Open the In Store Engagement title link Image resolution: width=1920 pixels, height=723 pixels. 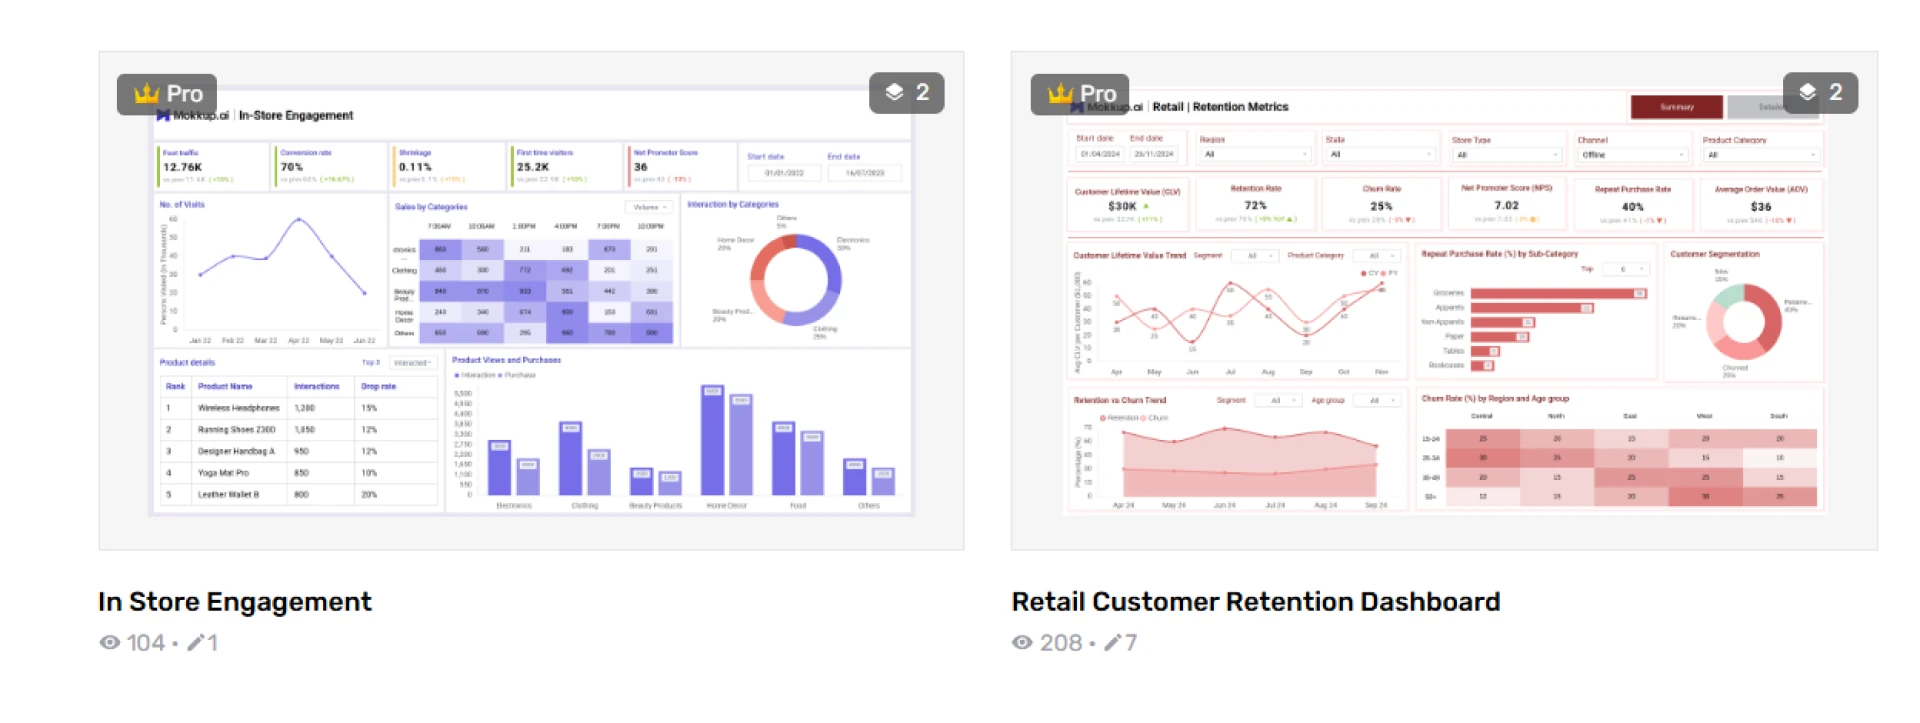coord(235,602)
